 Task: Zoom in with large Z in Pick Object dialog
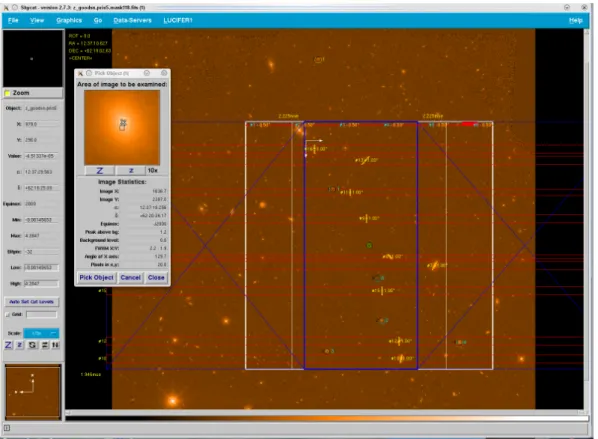coord(100,170)
